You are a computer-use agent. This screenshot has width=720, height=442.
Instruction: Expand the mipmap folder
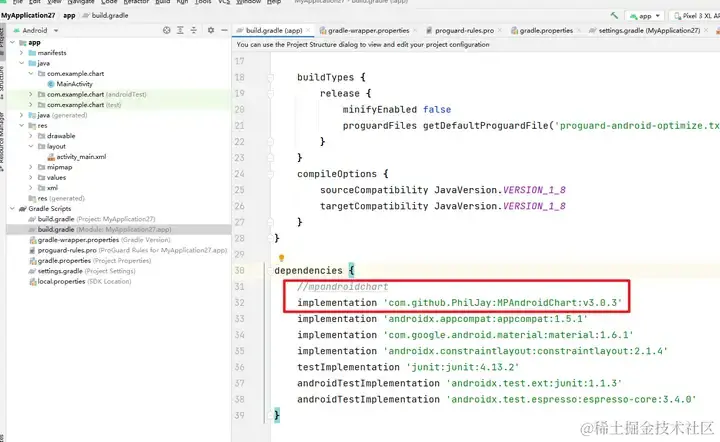click(x=31, y=167)
